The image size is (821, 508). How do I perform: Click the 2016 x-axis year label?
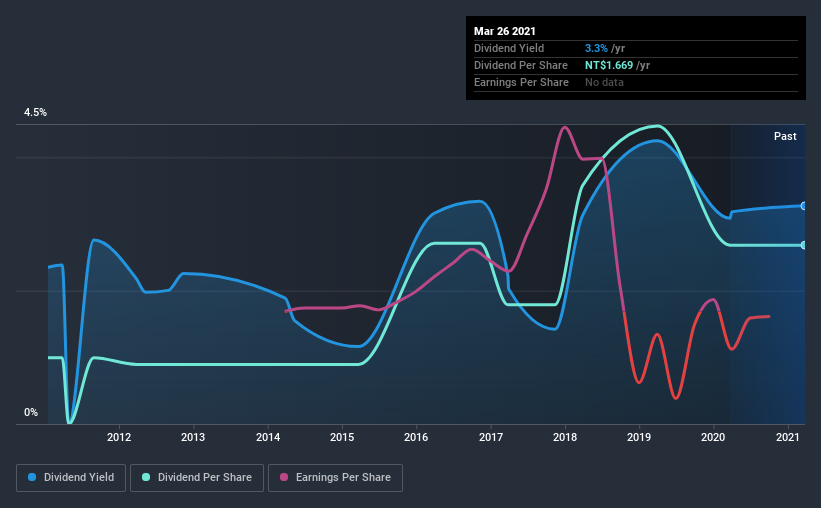click(416, 437)
